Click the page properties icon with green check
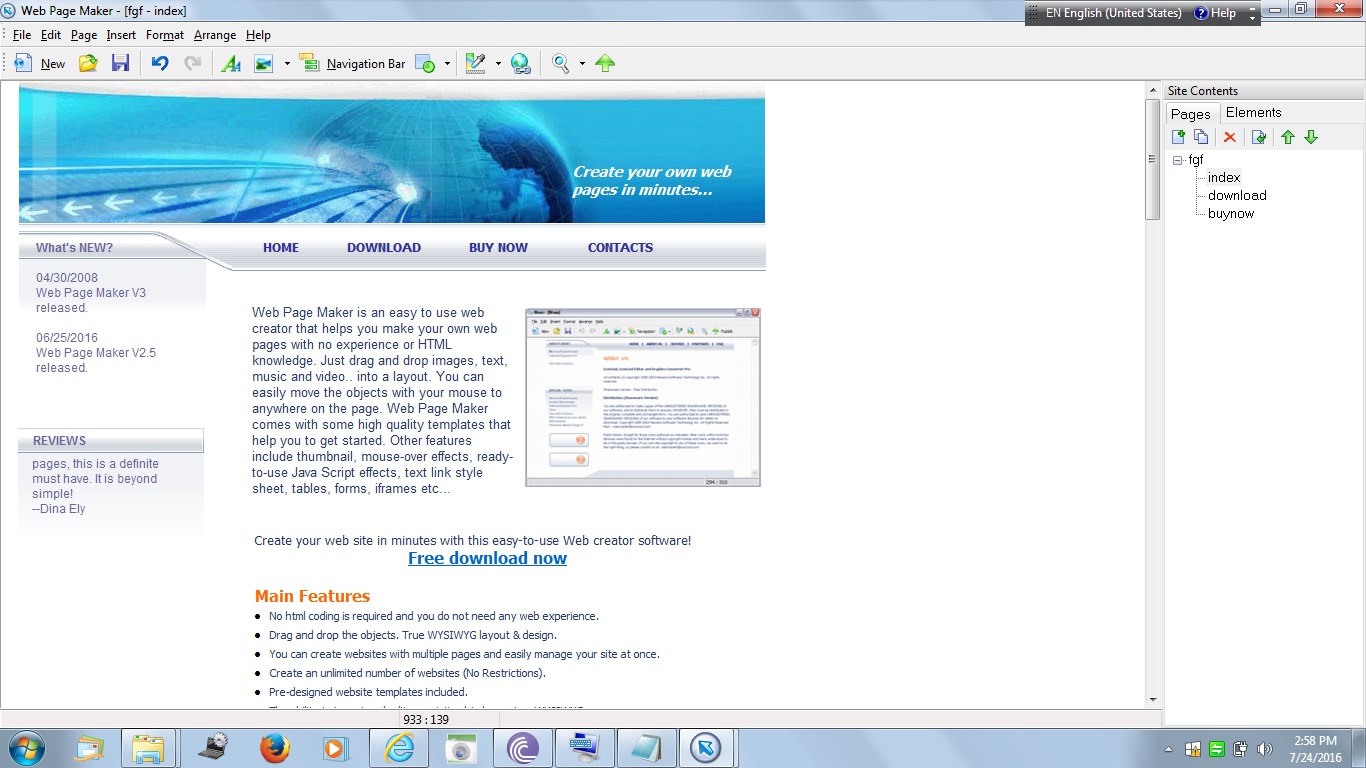1366x768 pixels. tap(1259, 137)
